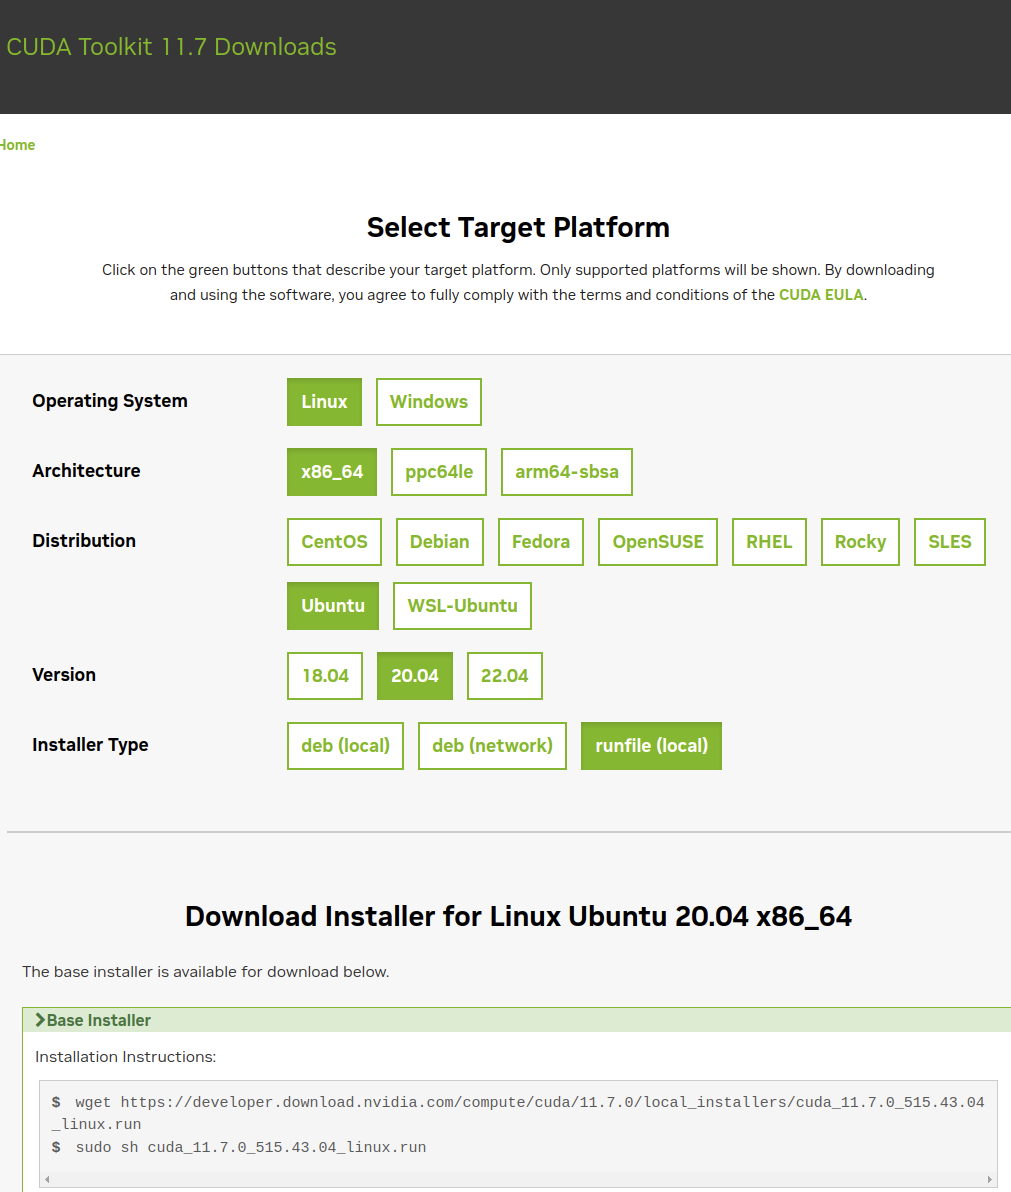1011x1192 pixels.
Task: Click the wget command line text
Action: click(518, 1113)
